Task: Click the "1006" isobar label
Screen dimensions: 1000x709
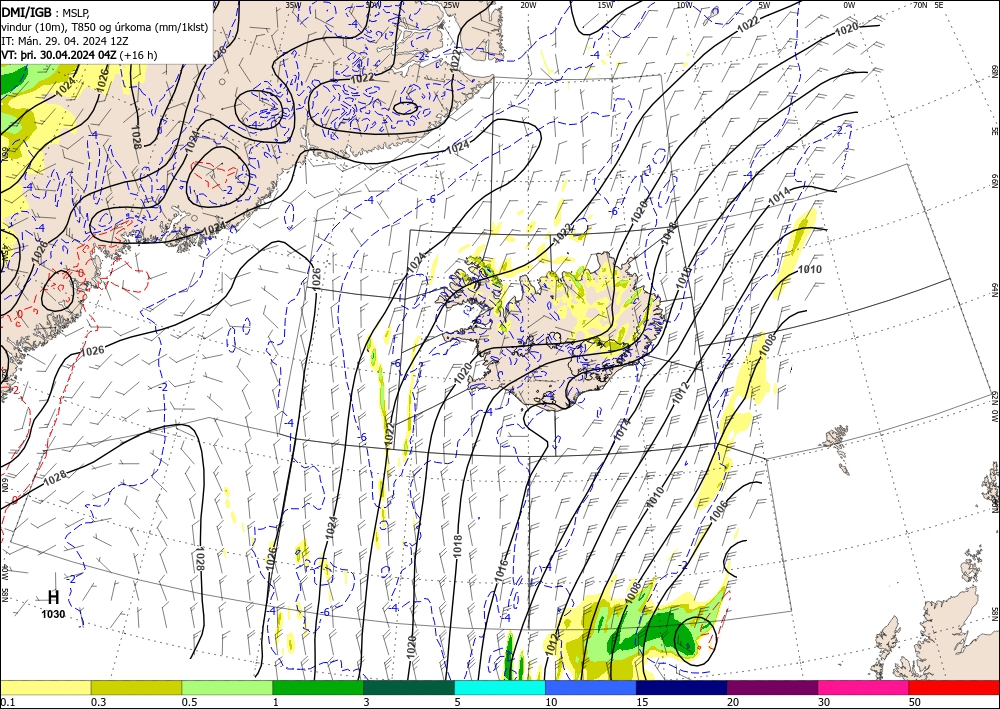Action: click(718, 511)
